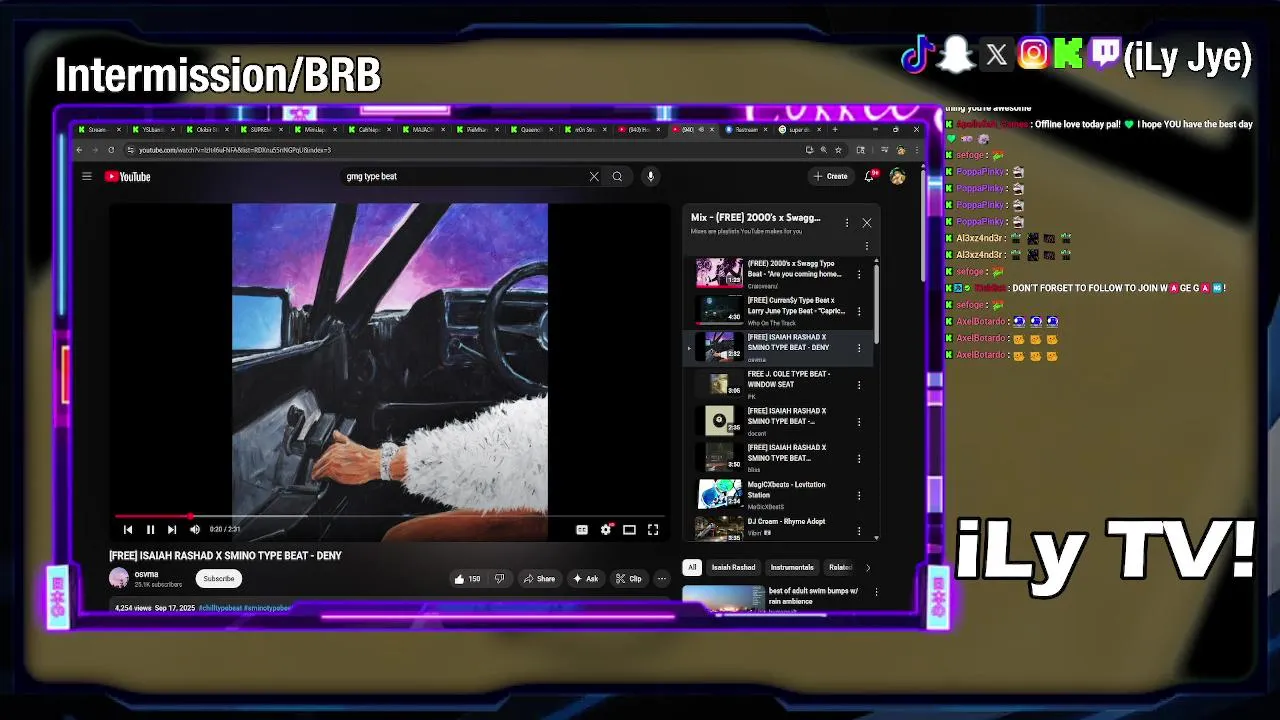Image resolution: width=1280 pixels, height=720 pixels.
Task: Select the 'Isaiah Rashad' filter chip
Action: pyautogui.click(x=733, y=567)
